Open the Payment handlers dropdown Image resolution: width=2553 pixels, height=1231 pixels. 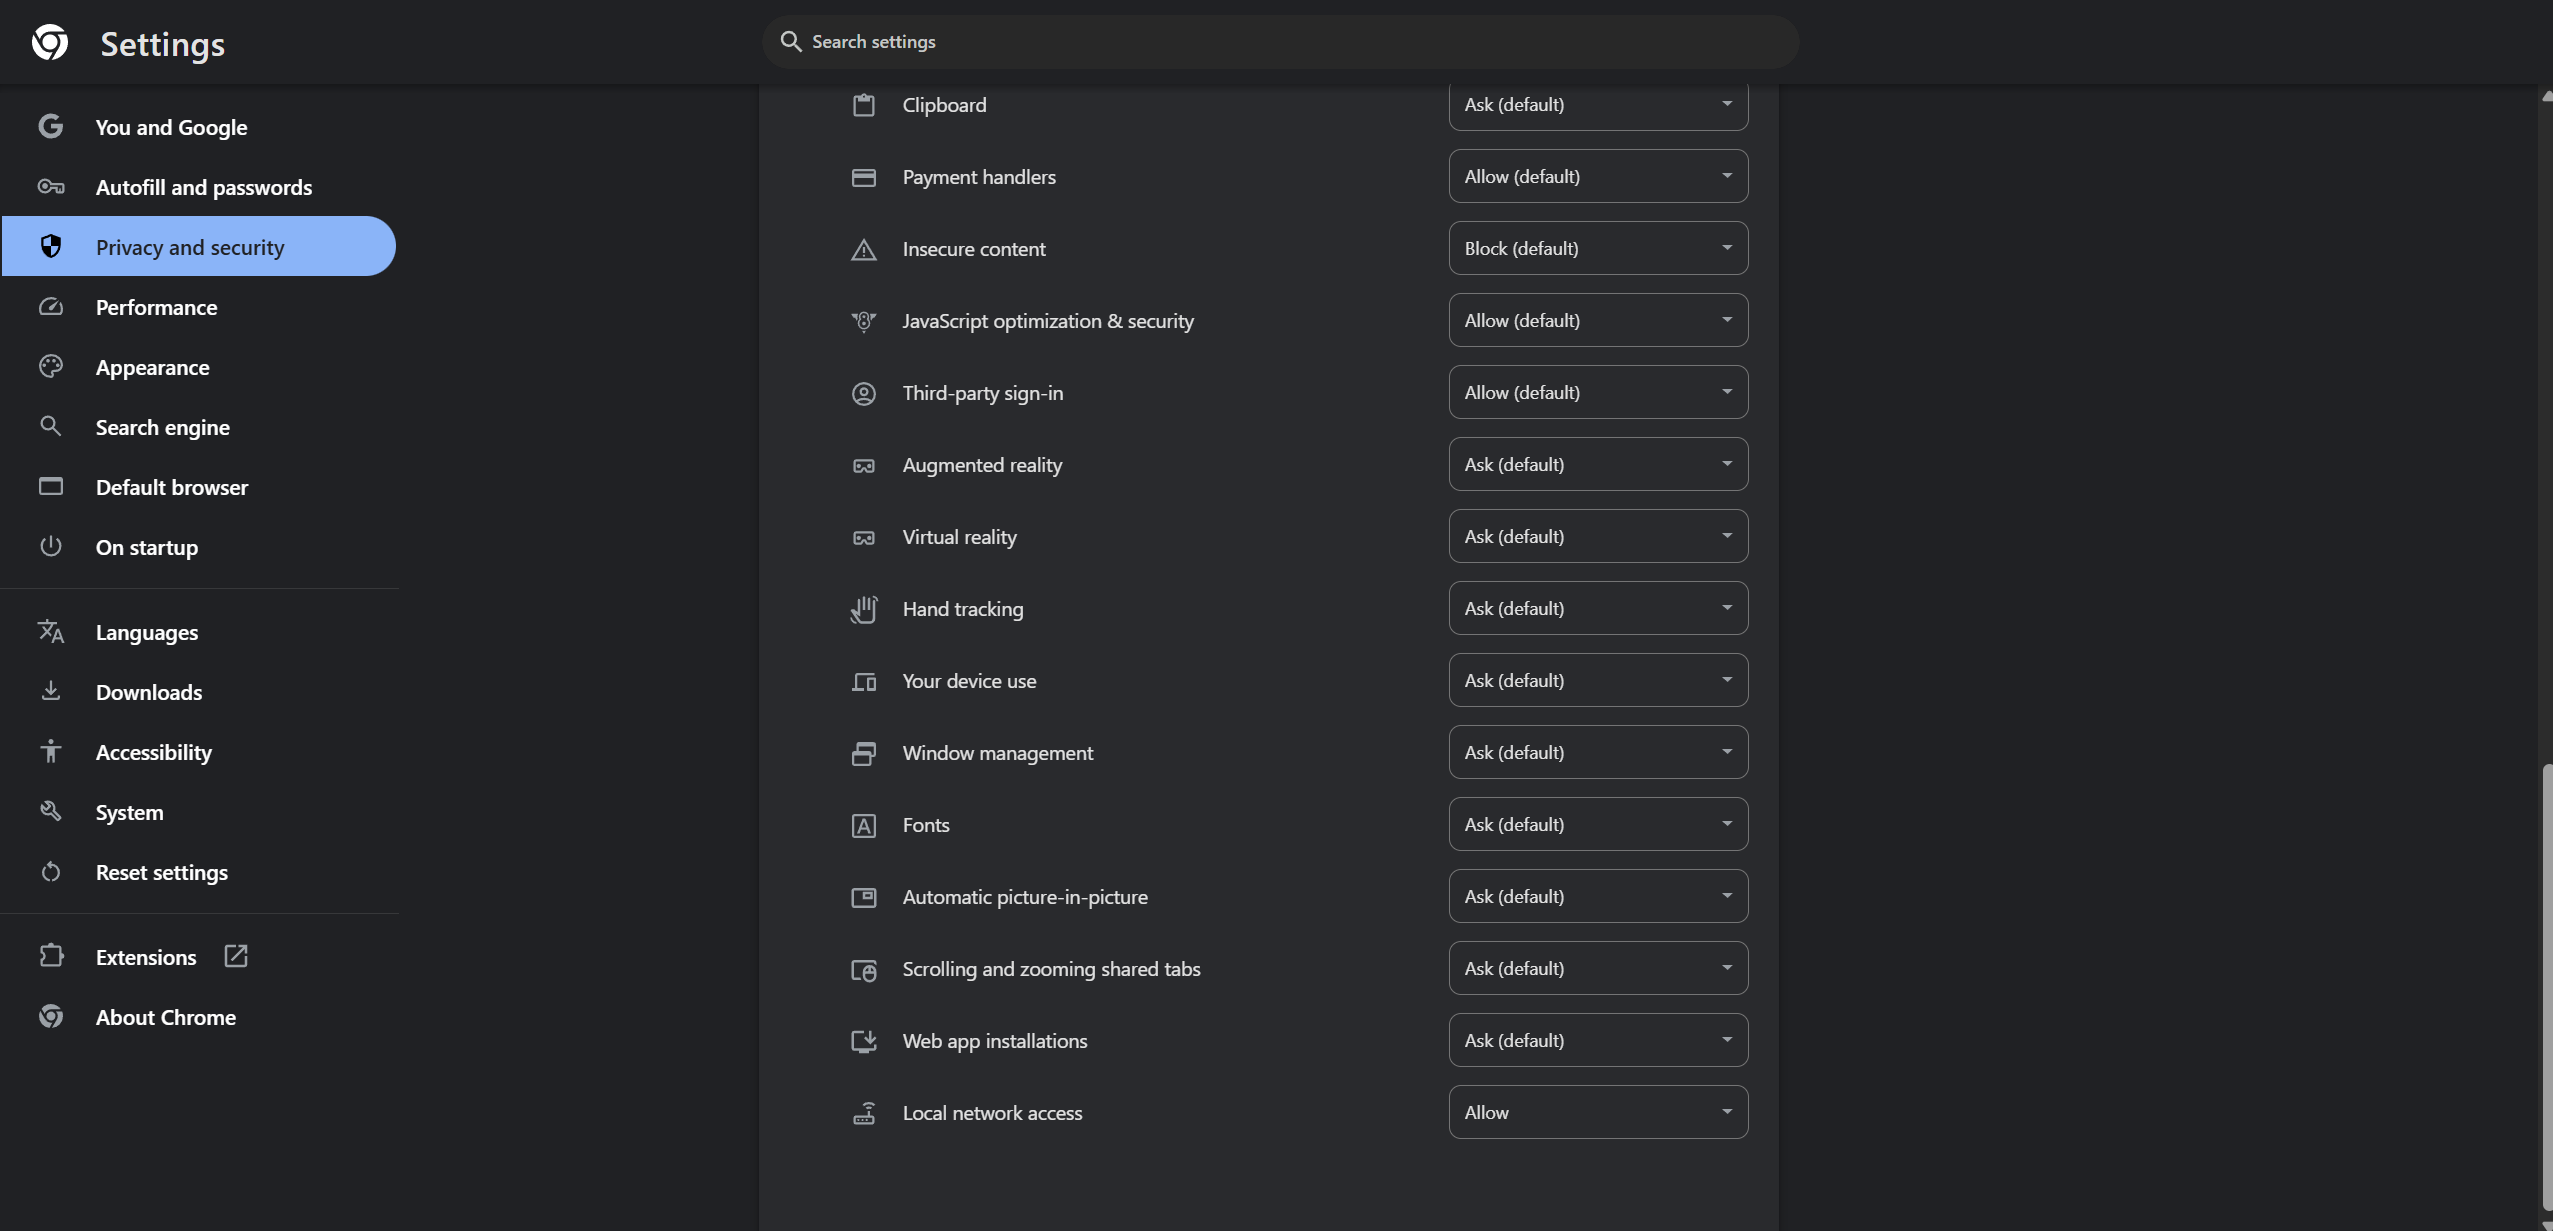[1598, 176]
